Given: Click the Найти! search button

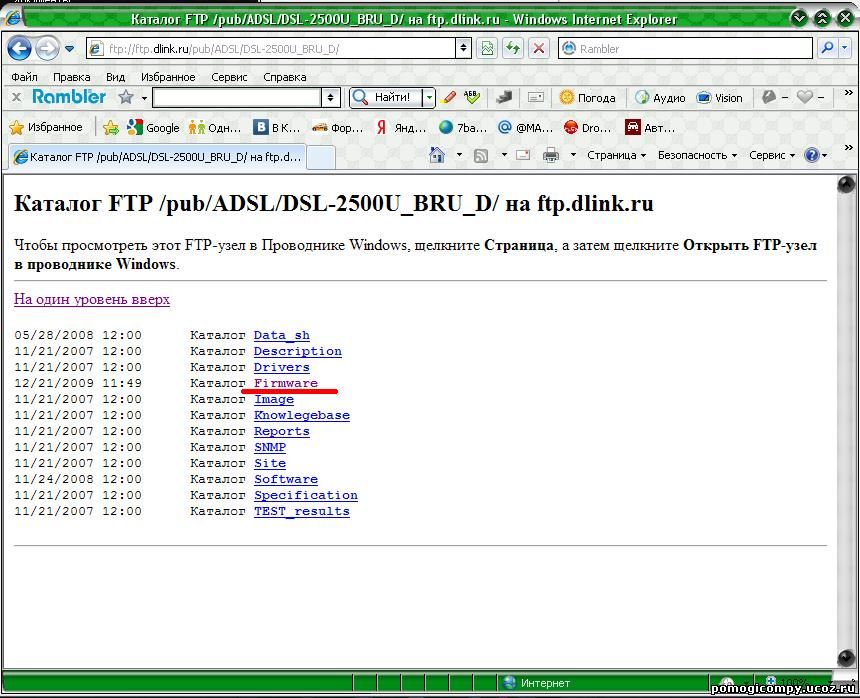Looking at the screenshot, I should coord(386,98).
